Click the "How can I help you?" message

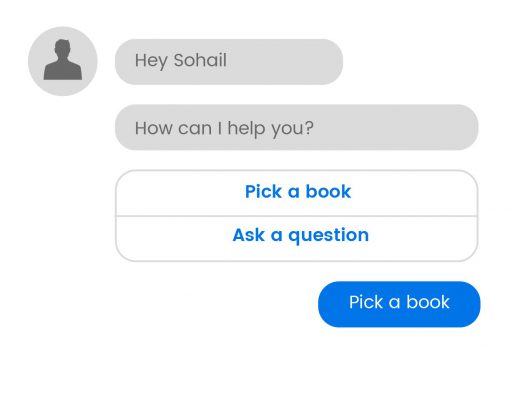pos(297,127)
